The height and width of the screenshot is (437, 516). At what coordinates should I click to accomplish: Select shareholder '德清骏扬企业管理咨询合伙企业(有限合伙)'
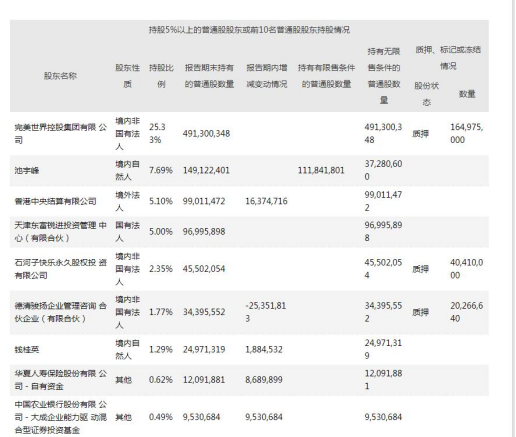[60, 312]
